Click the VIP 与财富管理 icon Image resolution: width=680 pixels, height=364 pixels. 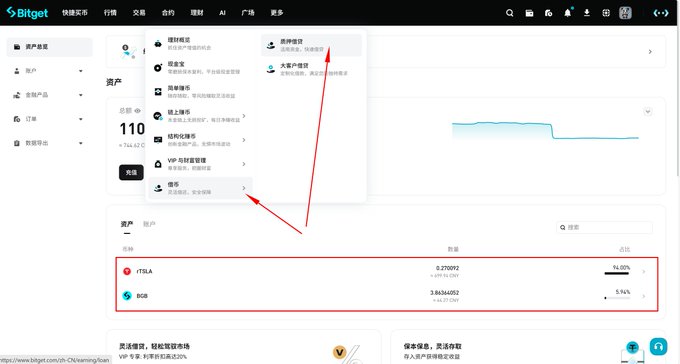point(158,164)
